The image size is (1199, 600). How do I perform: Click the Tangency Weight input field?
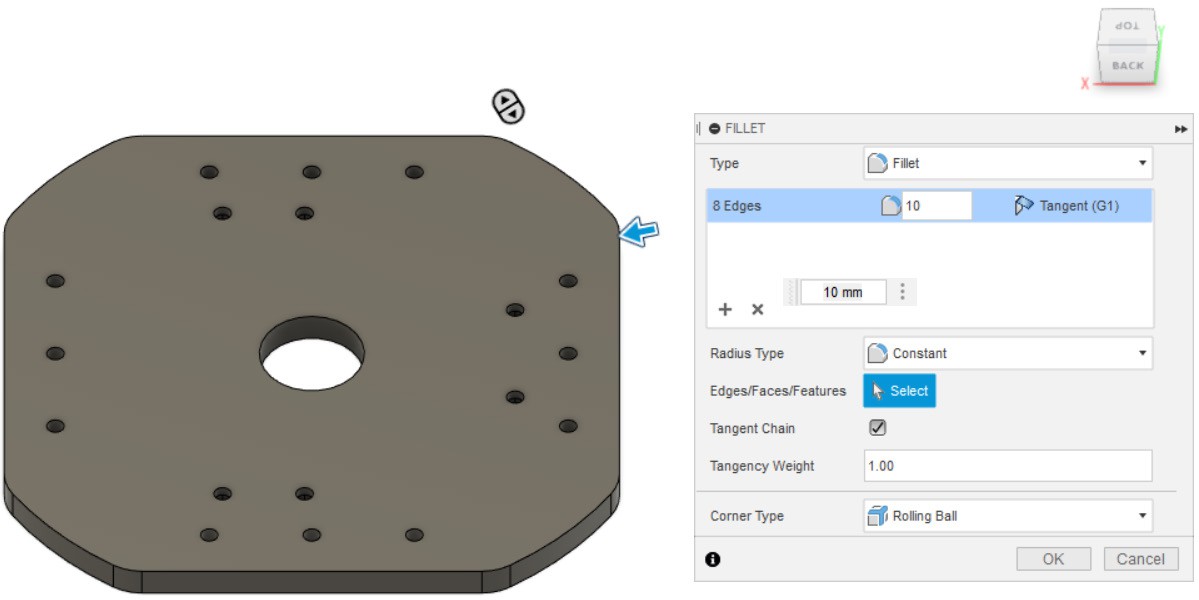click(x=1007, y=466)
